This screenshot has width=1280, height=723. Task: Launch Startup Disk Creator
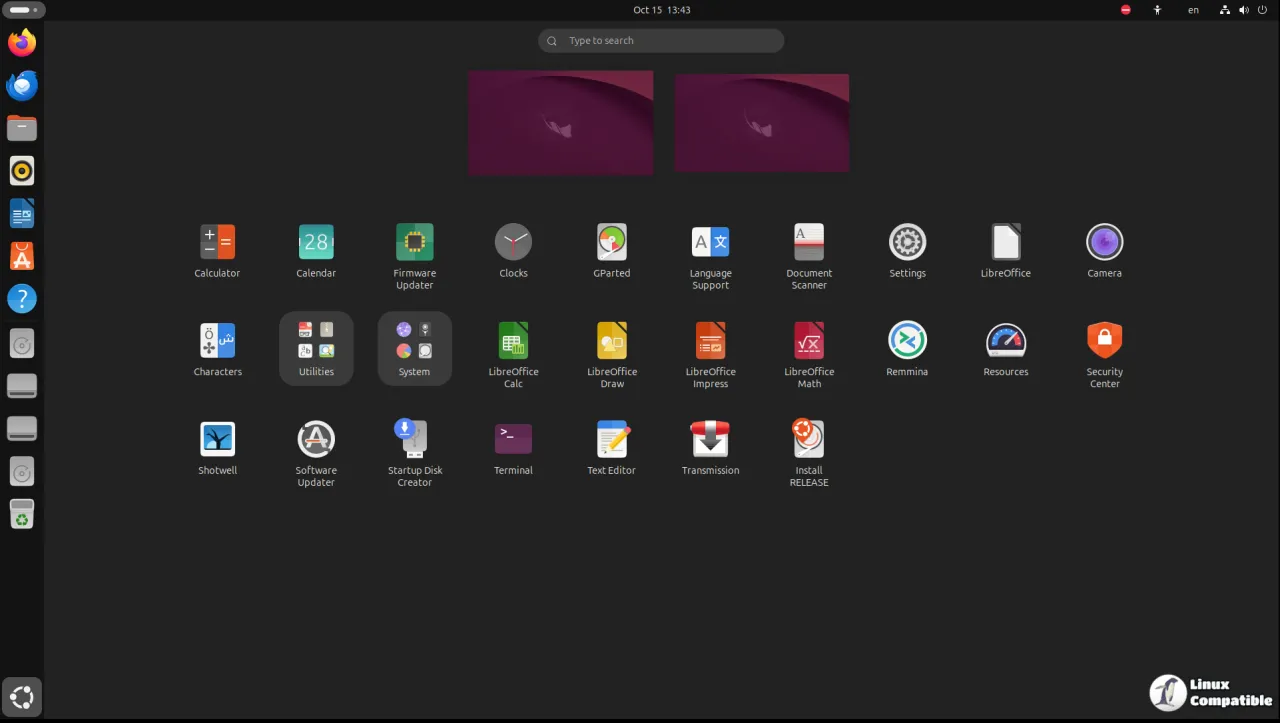pyautogui.click(x=413, y=439)
